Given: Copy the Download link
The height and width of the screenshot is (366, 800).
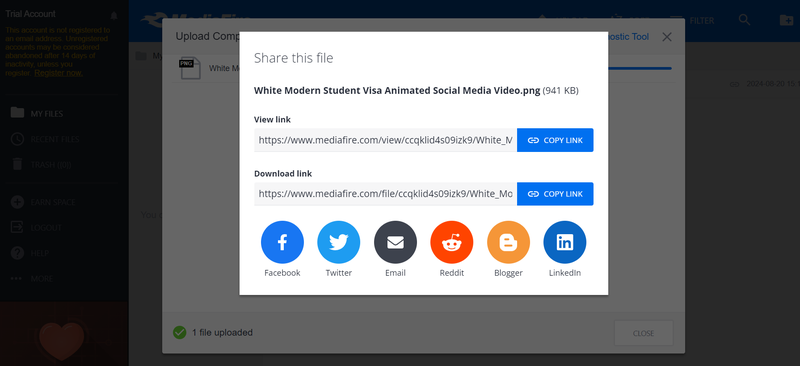Looking at the screenshot, I should click(x=555, y=194).
